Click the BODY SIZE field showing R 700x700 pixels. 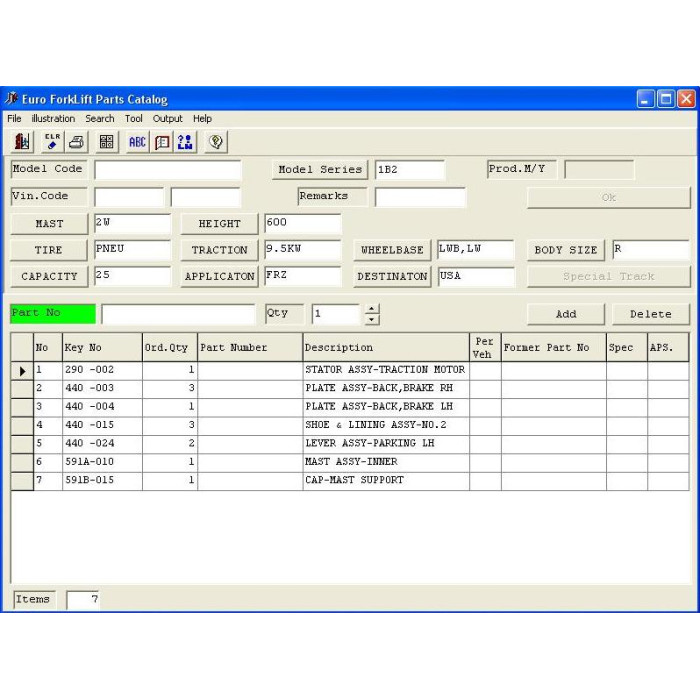tap(651, 250)
